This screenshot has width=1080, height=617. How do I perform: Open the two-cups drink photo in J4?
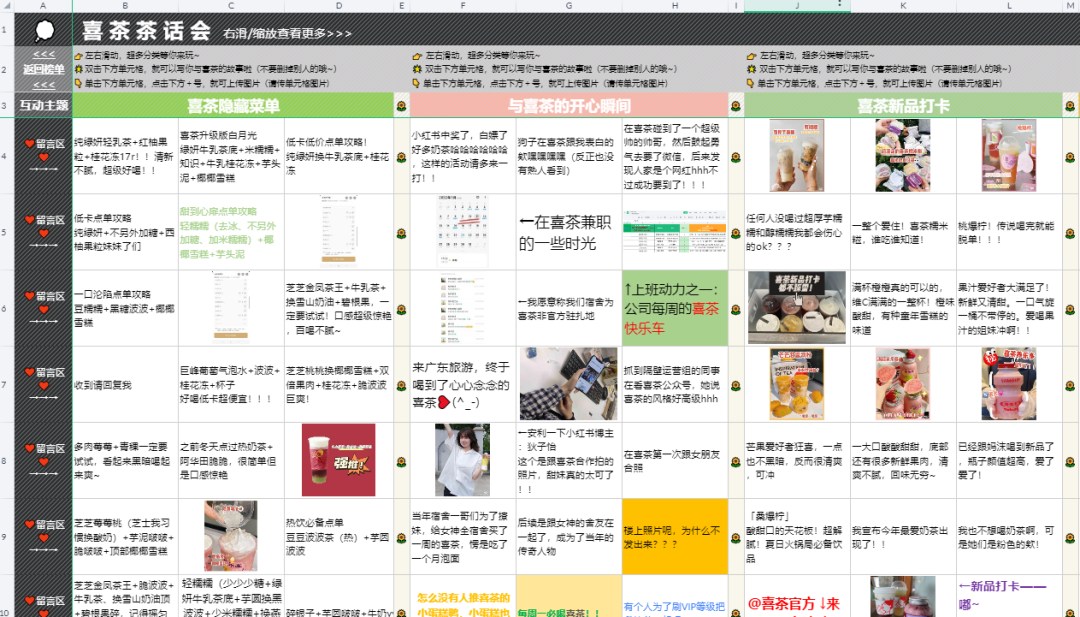click(x=797, y=156)
